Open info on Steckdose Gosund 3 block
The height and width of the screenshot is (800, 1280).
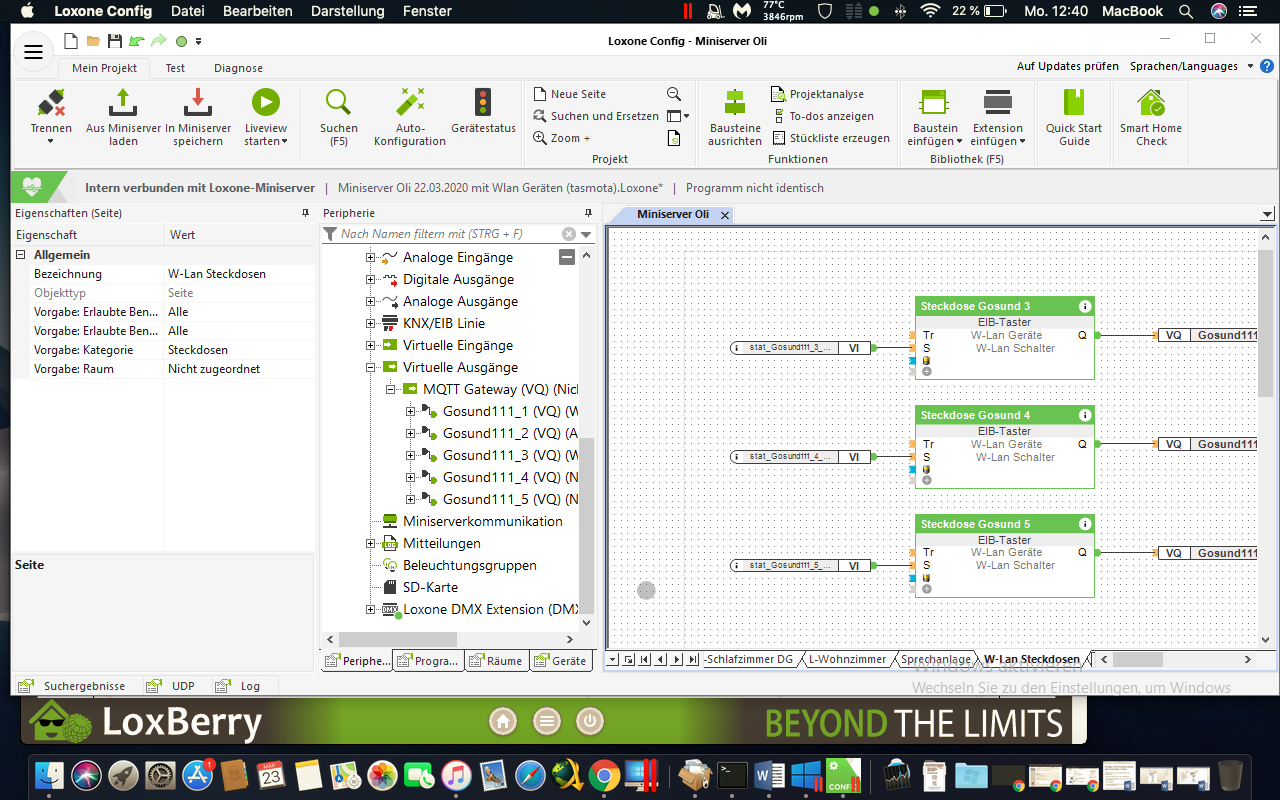coord(1084,306)
